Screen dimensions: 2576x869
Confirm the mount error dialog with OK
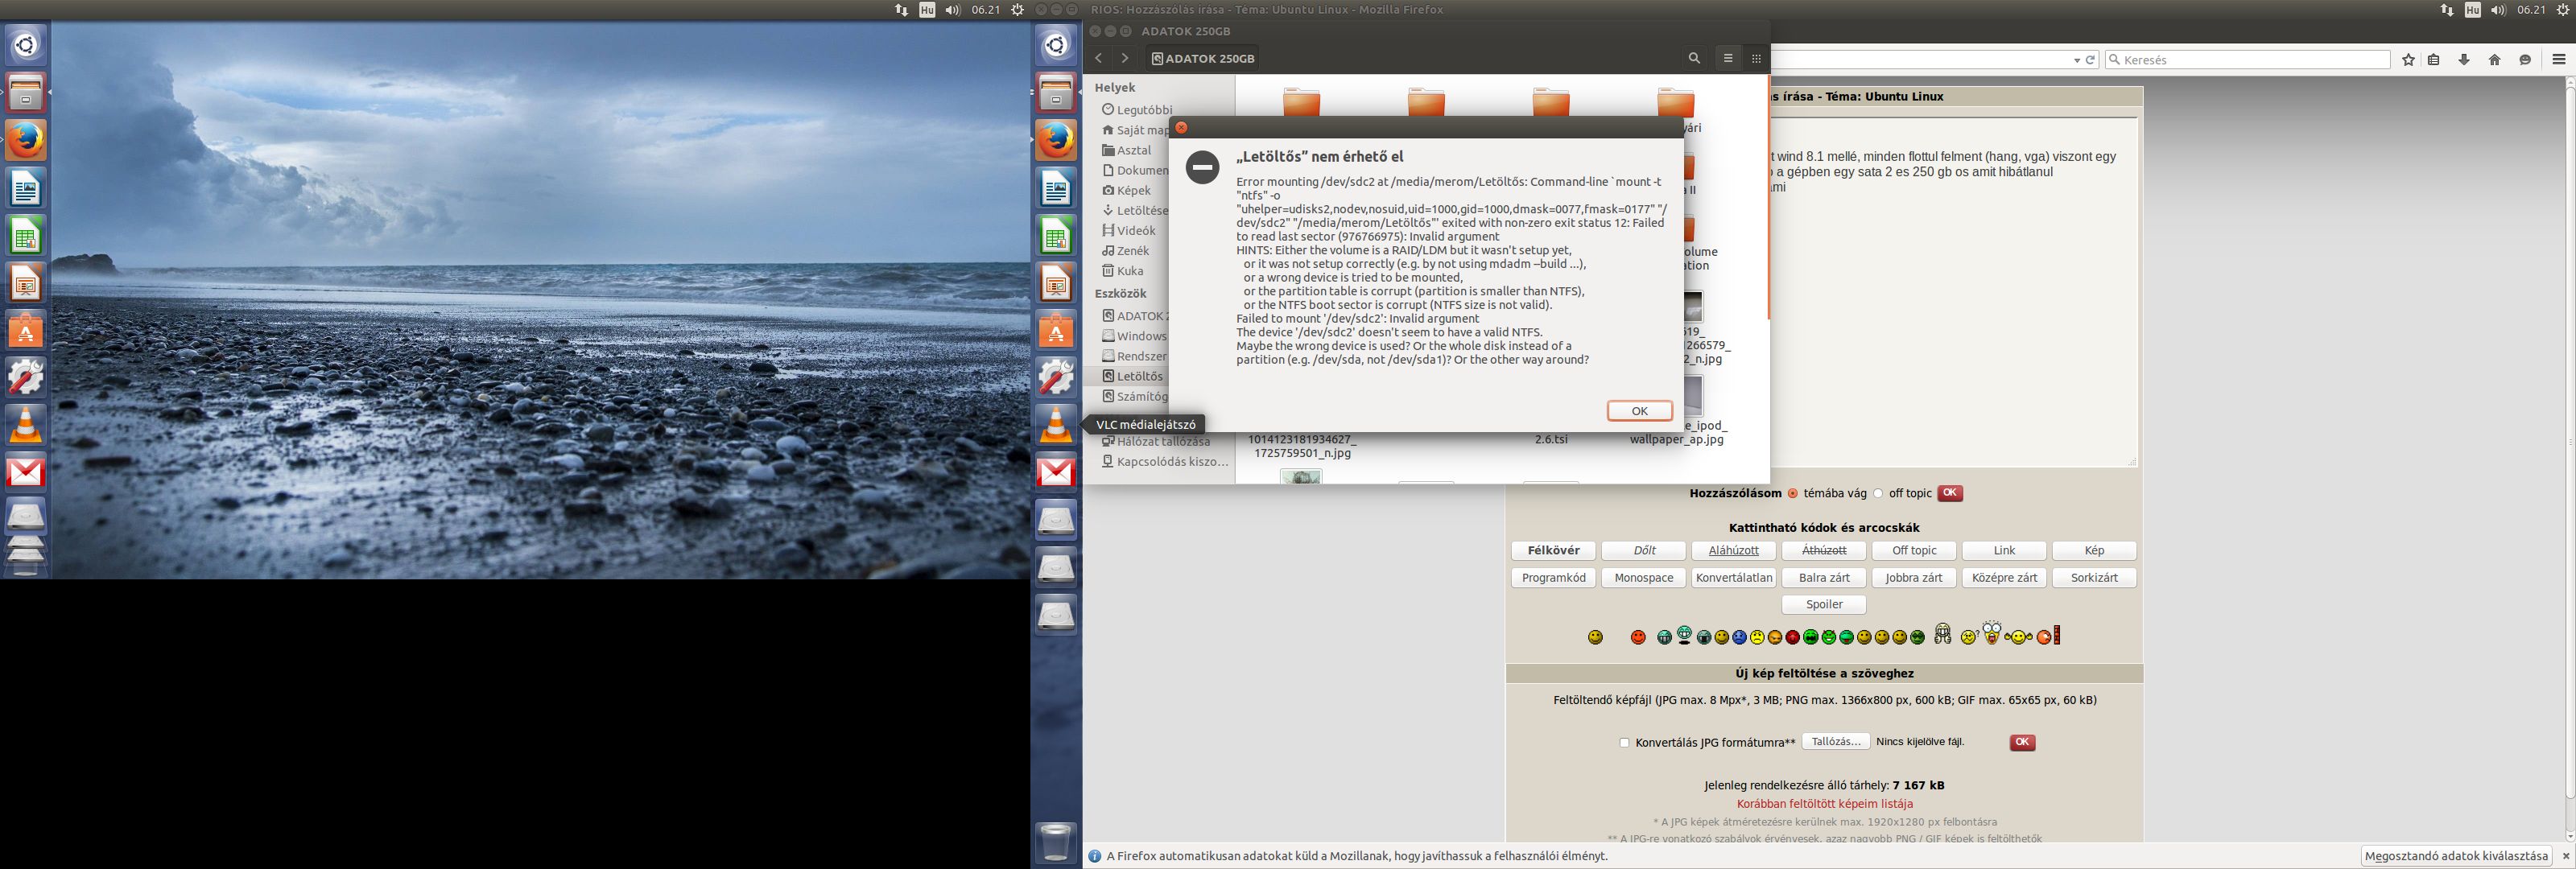1639,411
